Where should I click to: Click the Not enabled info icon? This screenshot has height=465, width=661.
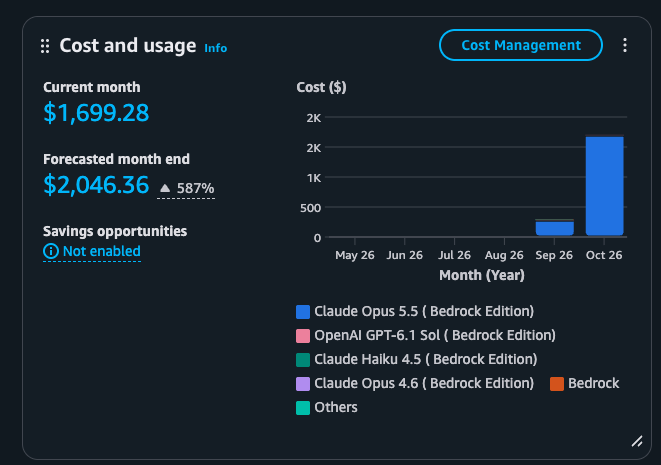[51, 251]
